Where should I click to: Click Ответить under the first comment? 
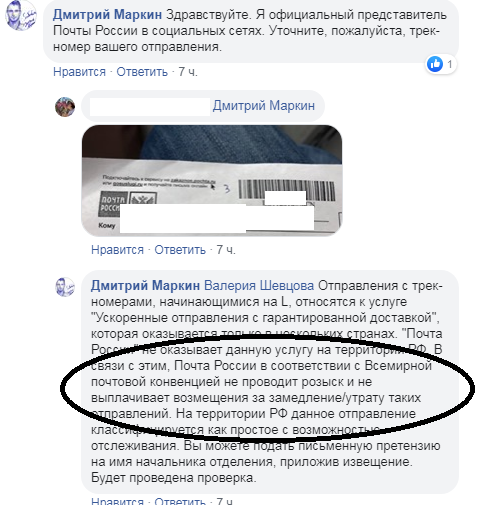point(142,72)
